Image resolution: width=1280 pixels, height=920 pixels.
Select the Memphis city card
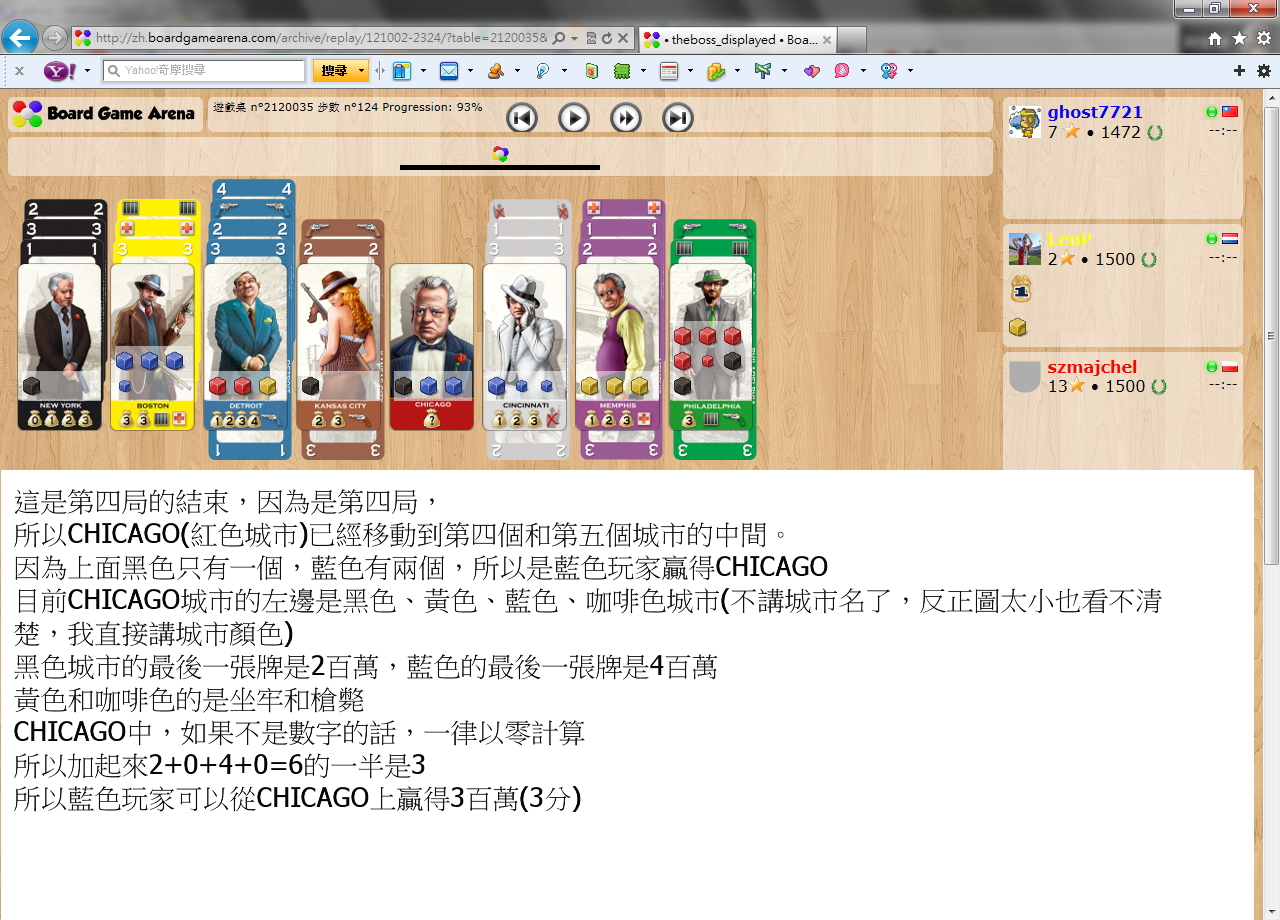(618, 346)
